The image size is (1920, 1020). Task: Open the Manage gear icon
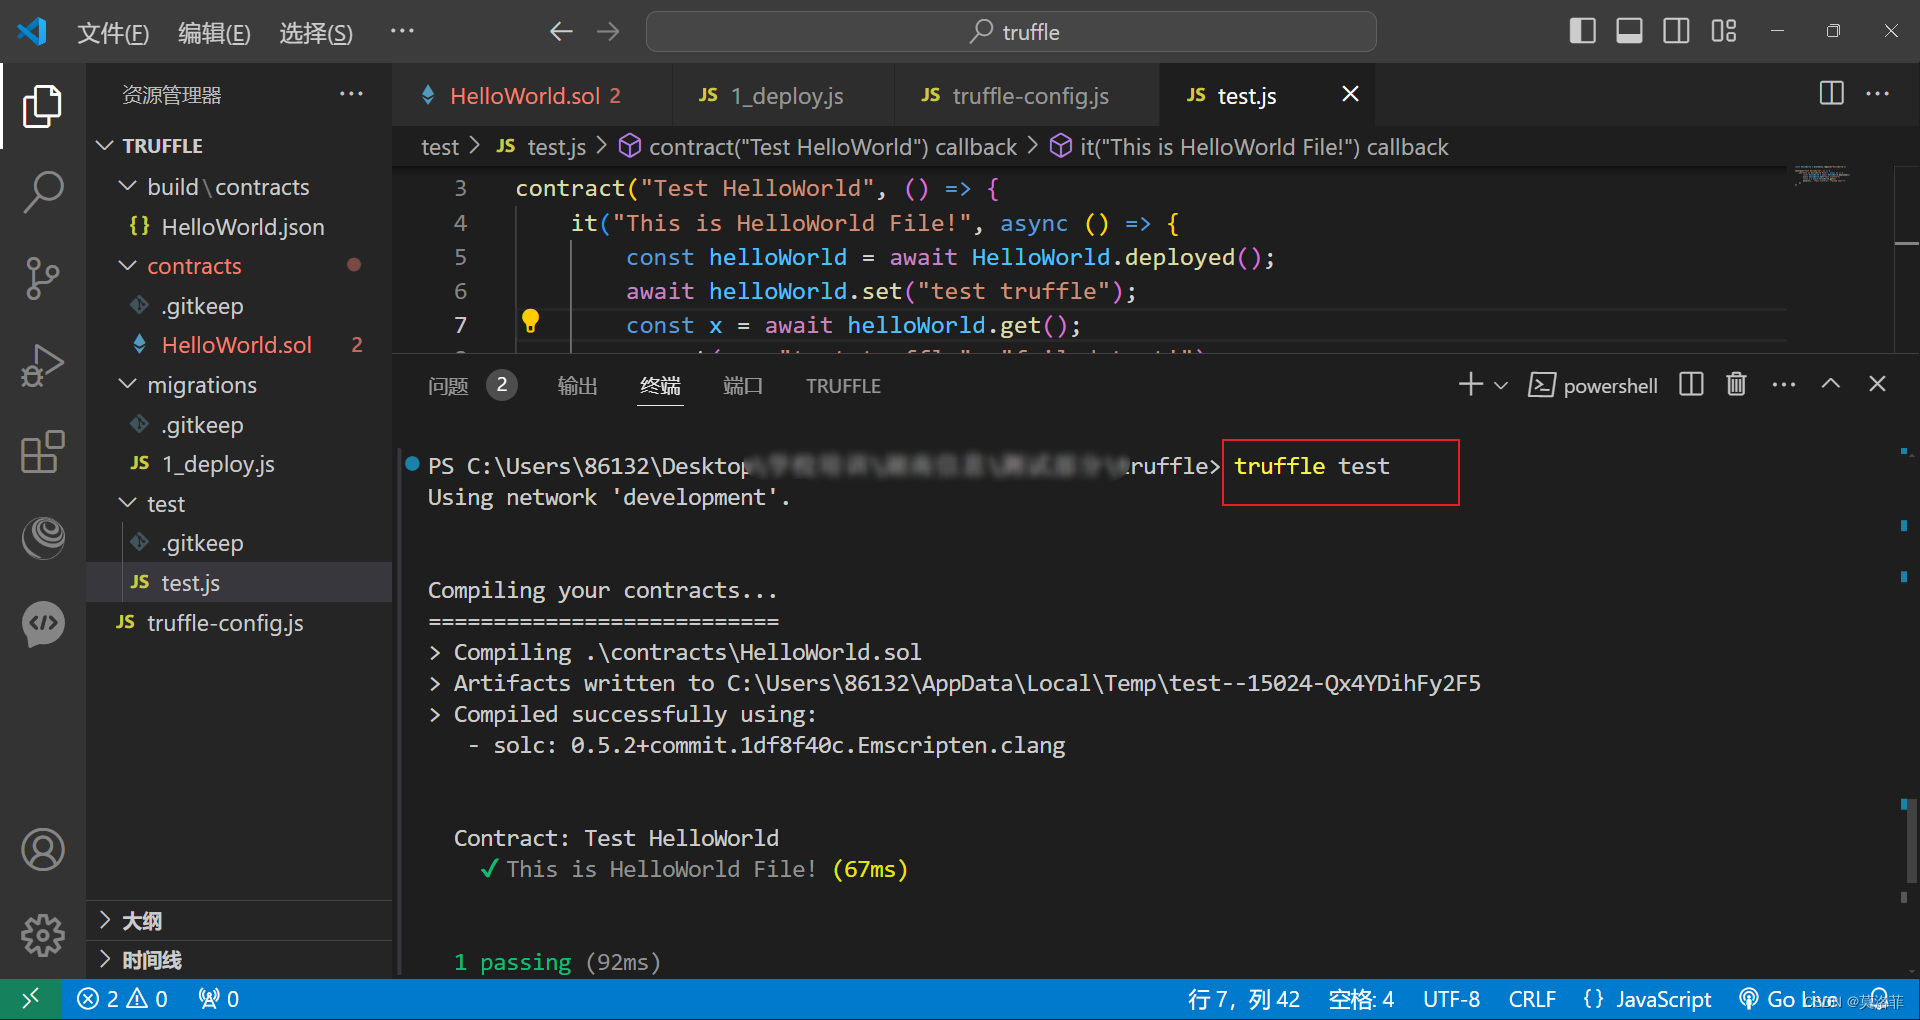42,936
